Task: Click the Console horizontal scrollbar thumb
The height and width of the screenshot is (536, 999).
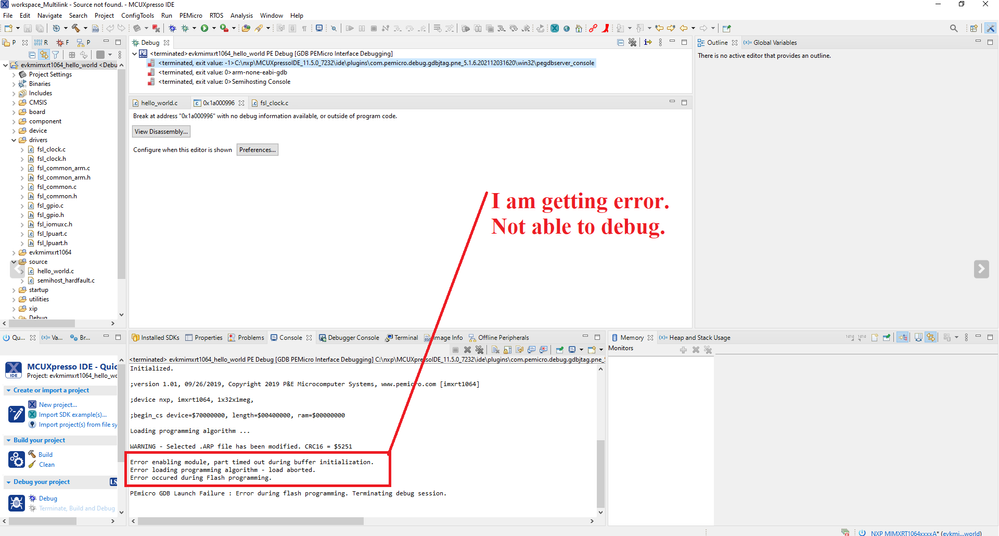Action: pos(250,521)
